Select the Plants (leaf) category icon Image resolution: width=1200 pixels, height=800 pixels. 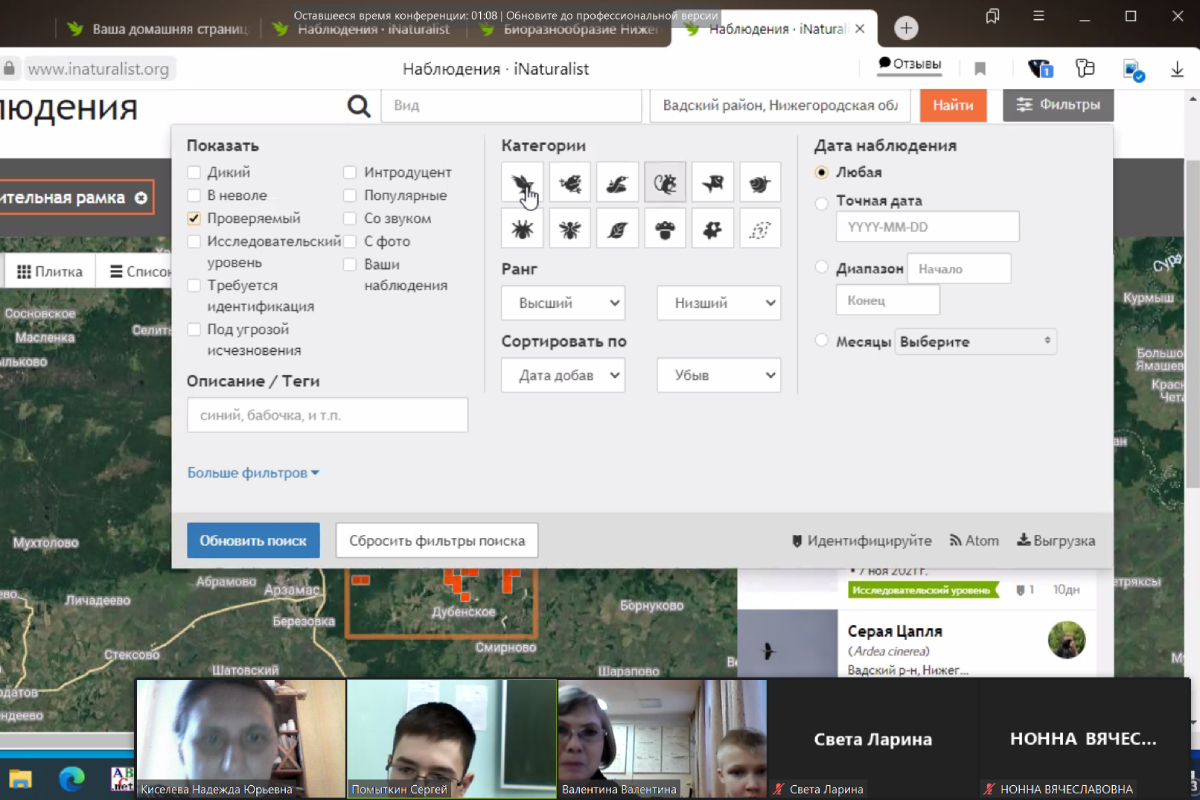(x=618, y=229)
